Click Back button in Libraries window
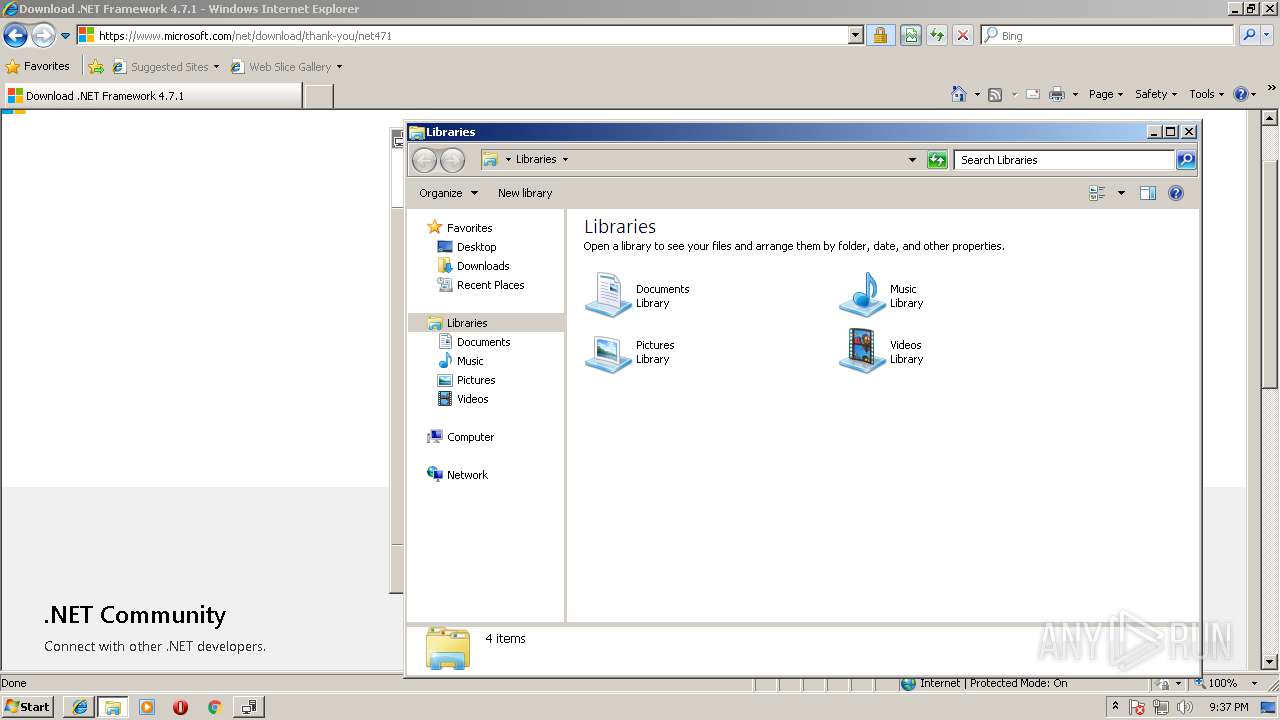The image size is (1280, 720). 424,160
